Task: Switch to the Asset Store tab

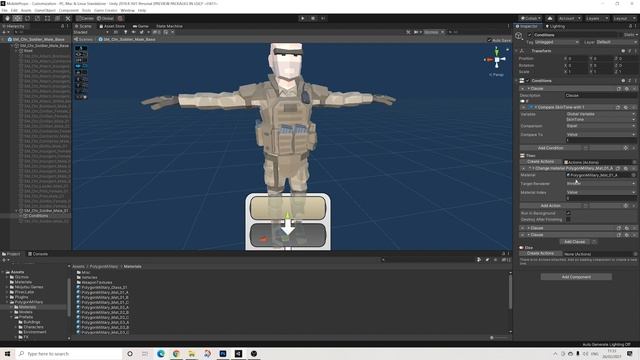Action: pyautogui.click(x=112, y=26)
